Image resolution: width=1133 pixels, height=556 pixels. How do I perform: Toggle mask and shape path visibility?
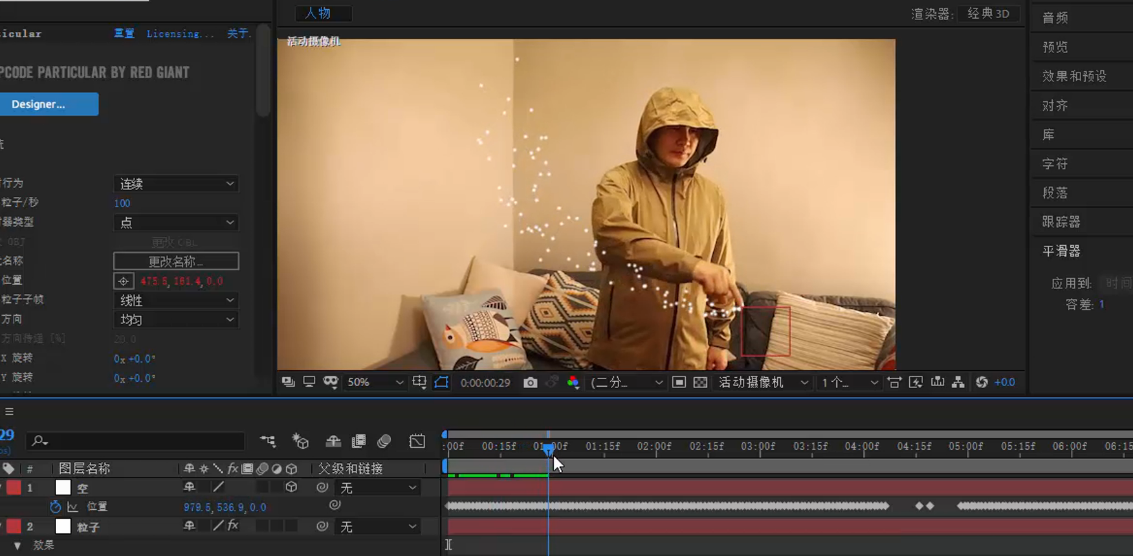click(x=331, y=382)
